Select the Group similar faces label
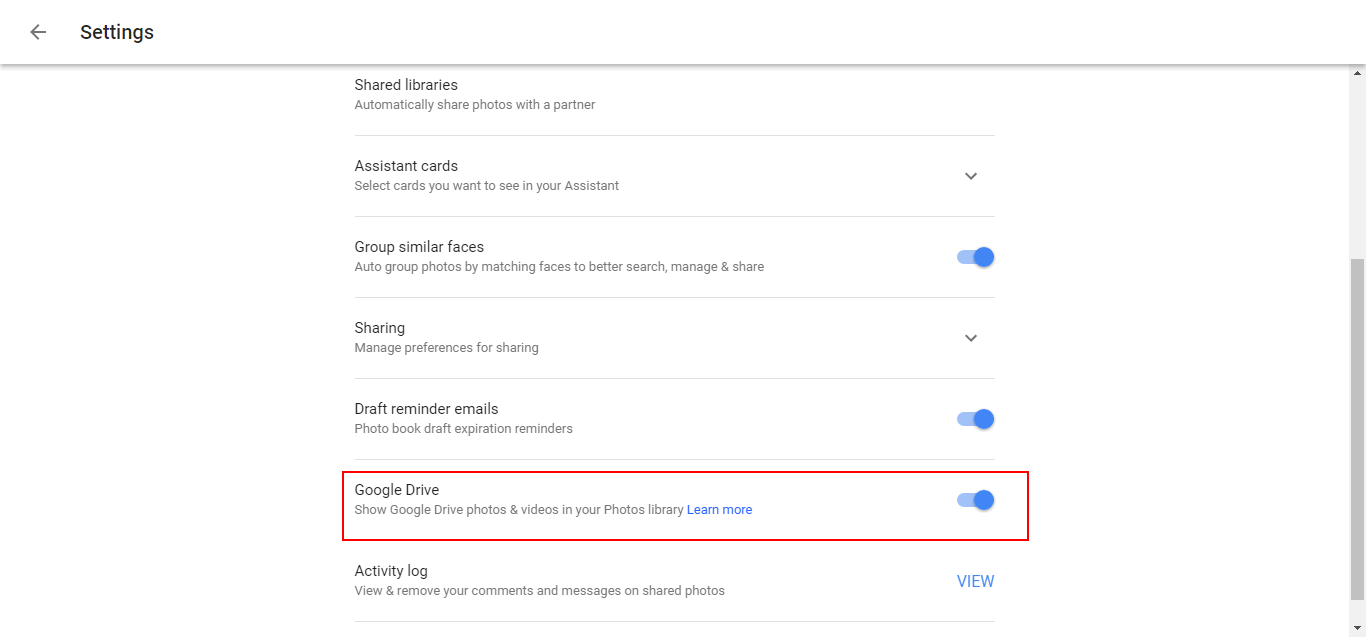1366x637 pixels. pos(419,247)
